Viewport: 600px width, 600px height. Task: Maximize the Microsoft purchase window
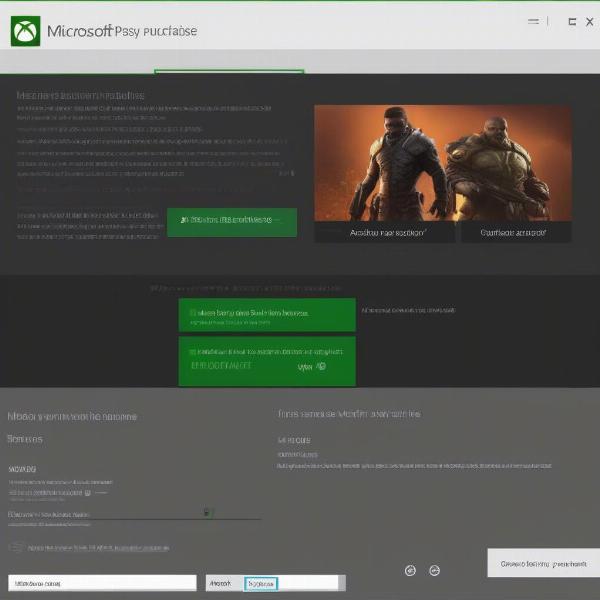point(572,22)
